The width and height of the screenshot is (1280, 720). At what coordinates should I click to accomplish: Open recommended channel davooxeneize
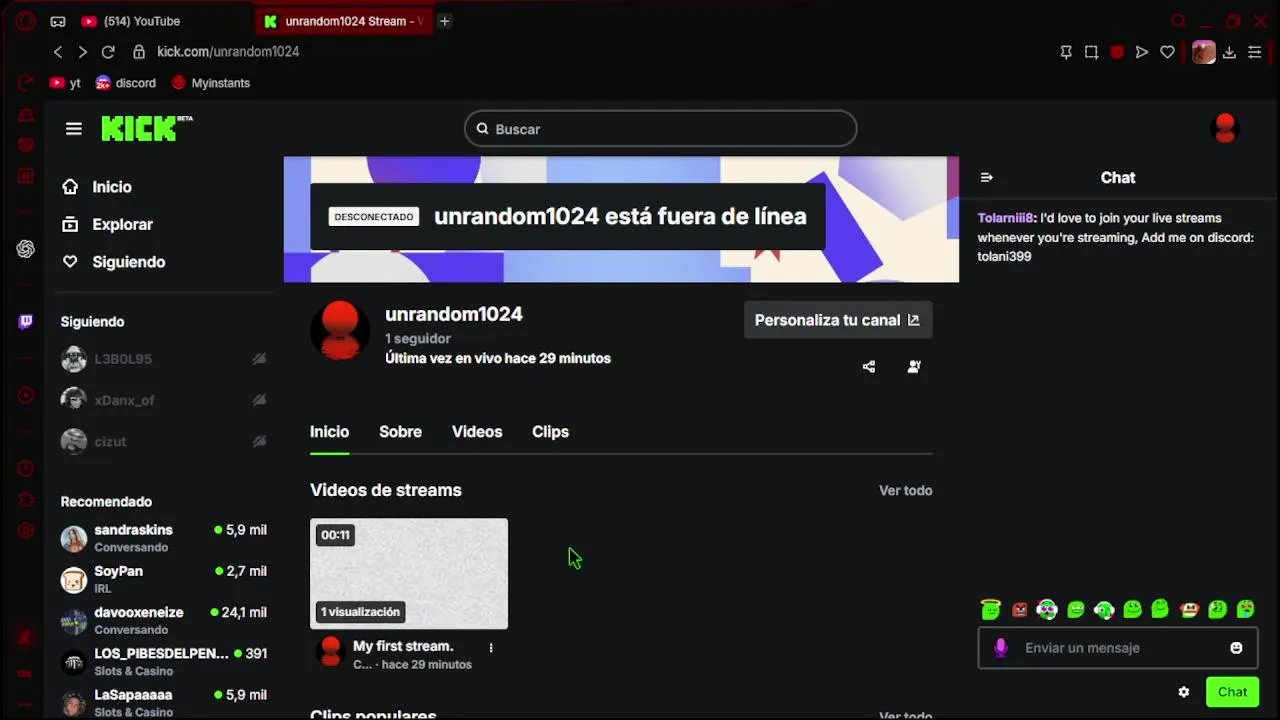click(x=164, y=620)
